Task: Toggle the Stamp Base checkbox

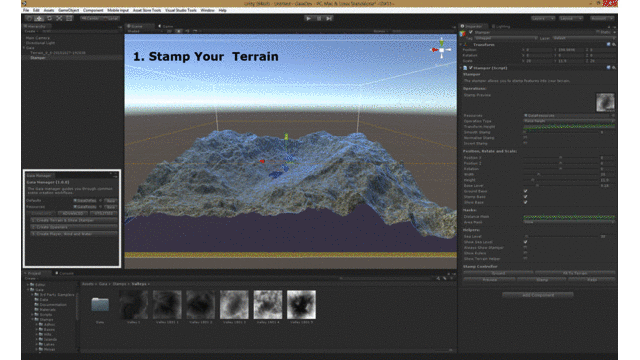Action: coord(525,197)
